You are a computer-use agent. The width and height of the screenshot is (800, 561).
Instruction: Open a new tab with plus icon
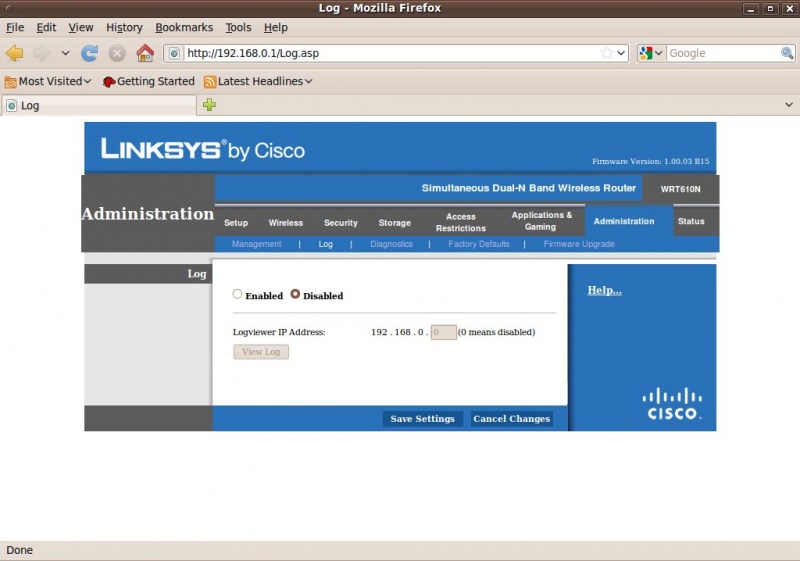[x=209, y=105]
